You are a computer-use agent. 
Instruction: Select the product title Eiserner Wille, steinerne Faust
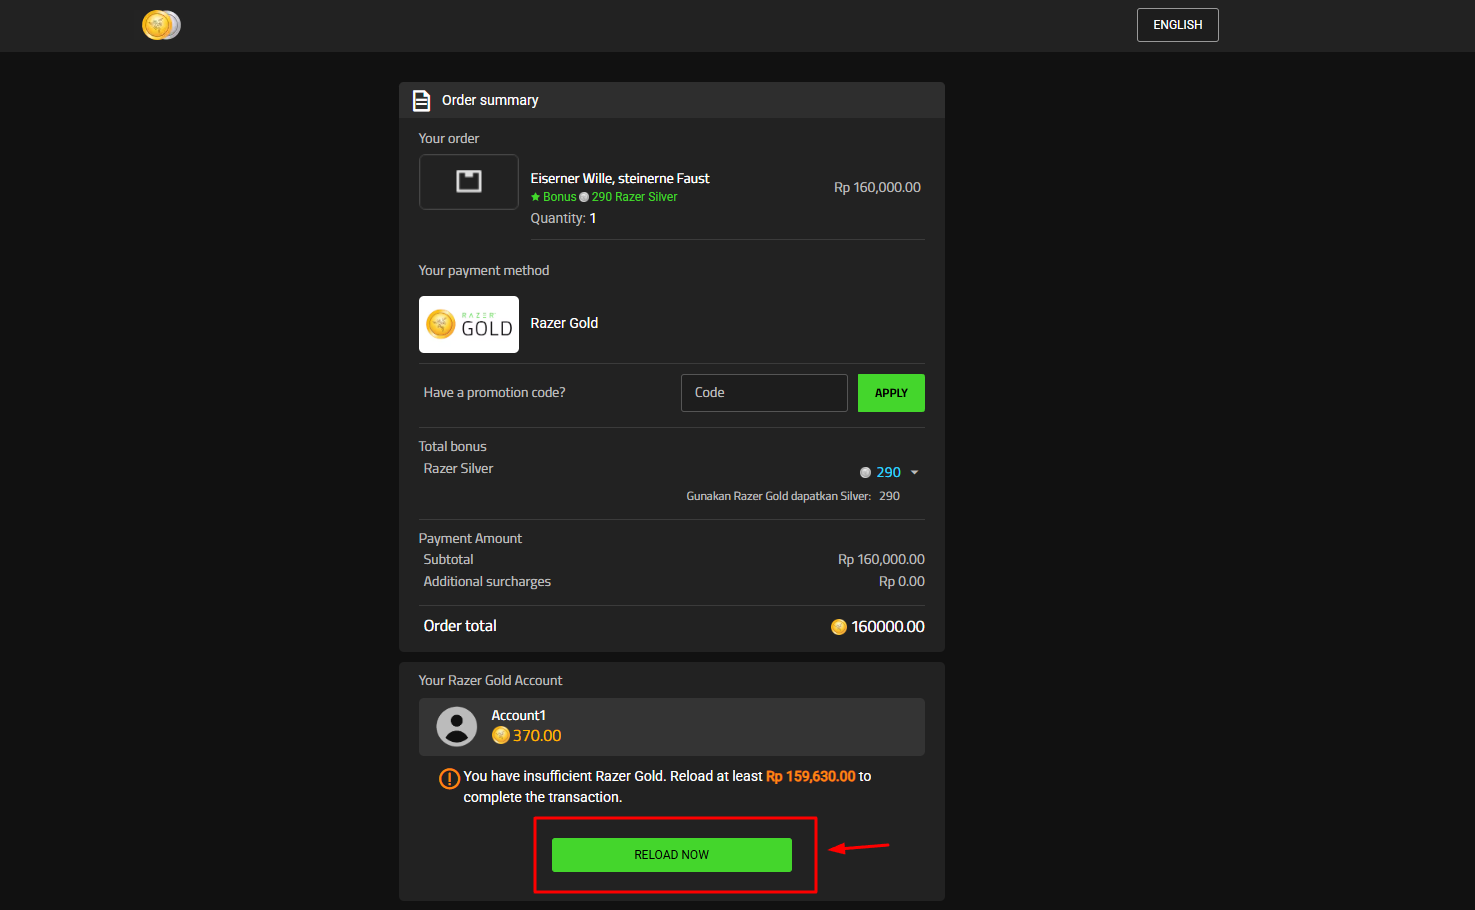(x=620, y=178)
